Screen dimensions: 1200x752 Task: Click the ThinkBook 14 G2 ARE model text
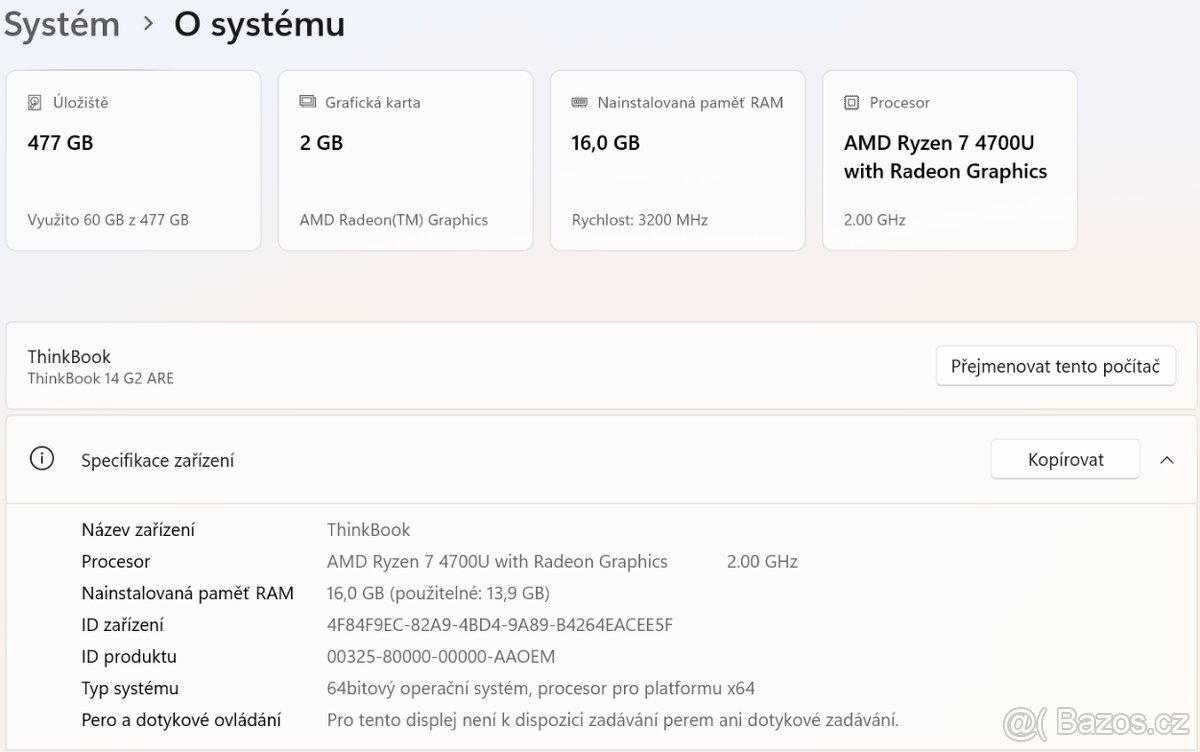pos(100,378)
